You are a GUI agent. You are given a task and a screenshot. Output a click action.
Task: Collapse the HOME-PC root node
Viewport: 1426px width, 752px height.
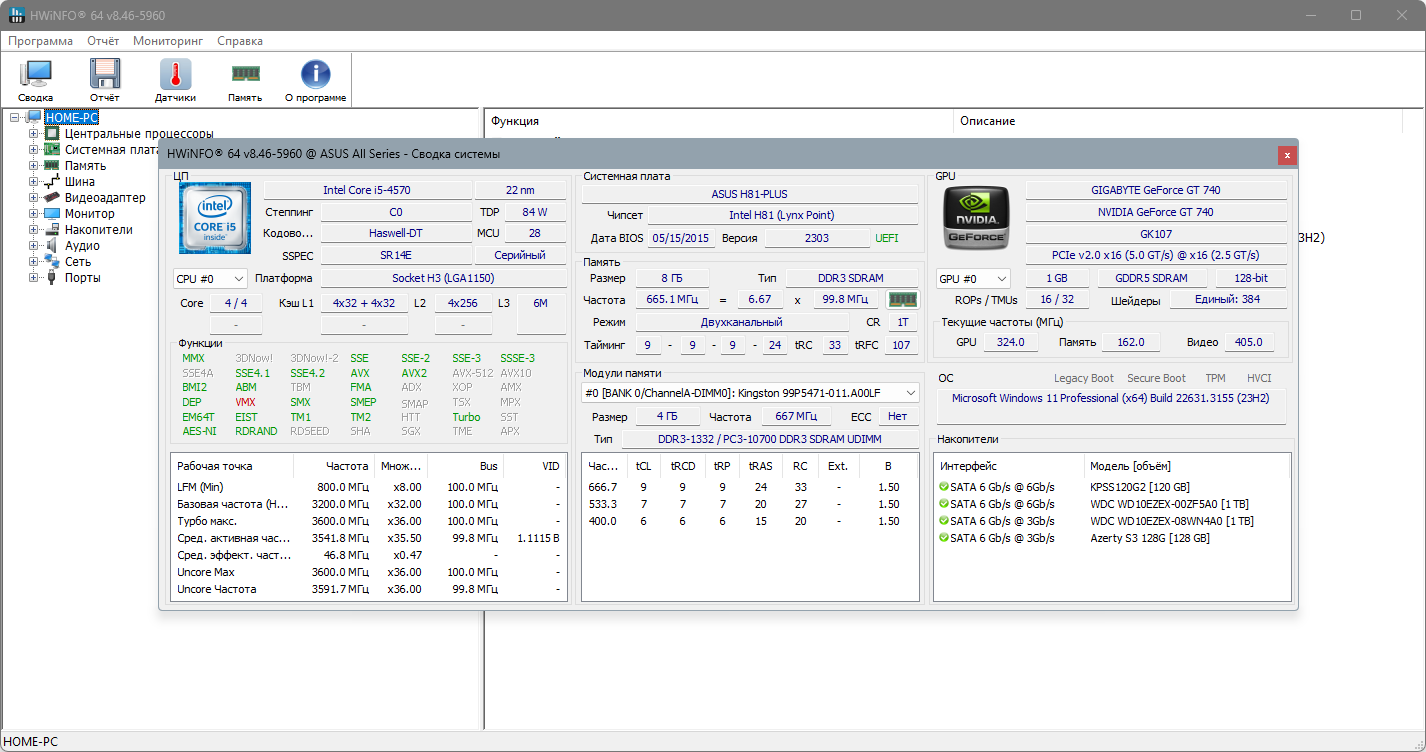15,118
